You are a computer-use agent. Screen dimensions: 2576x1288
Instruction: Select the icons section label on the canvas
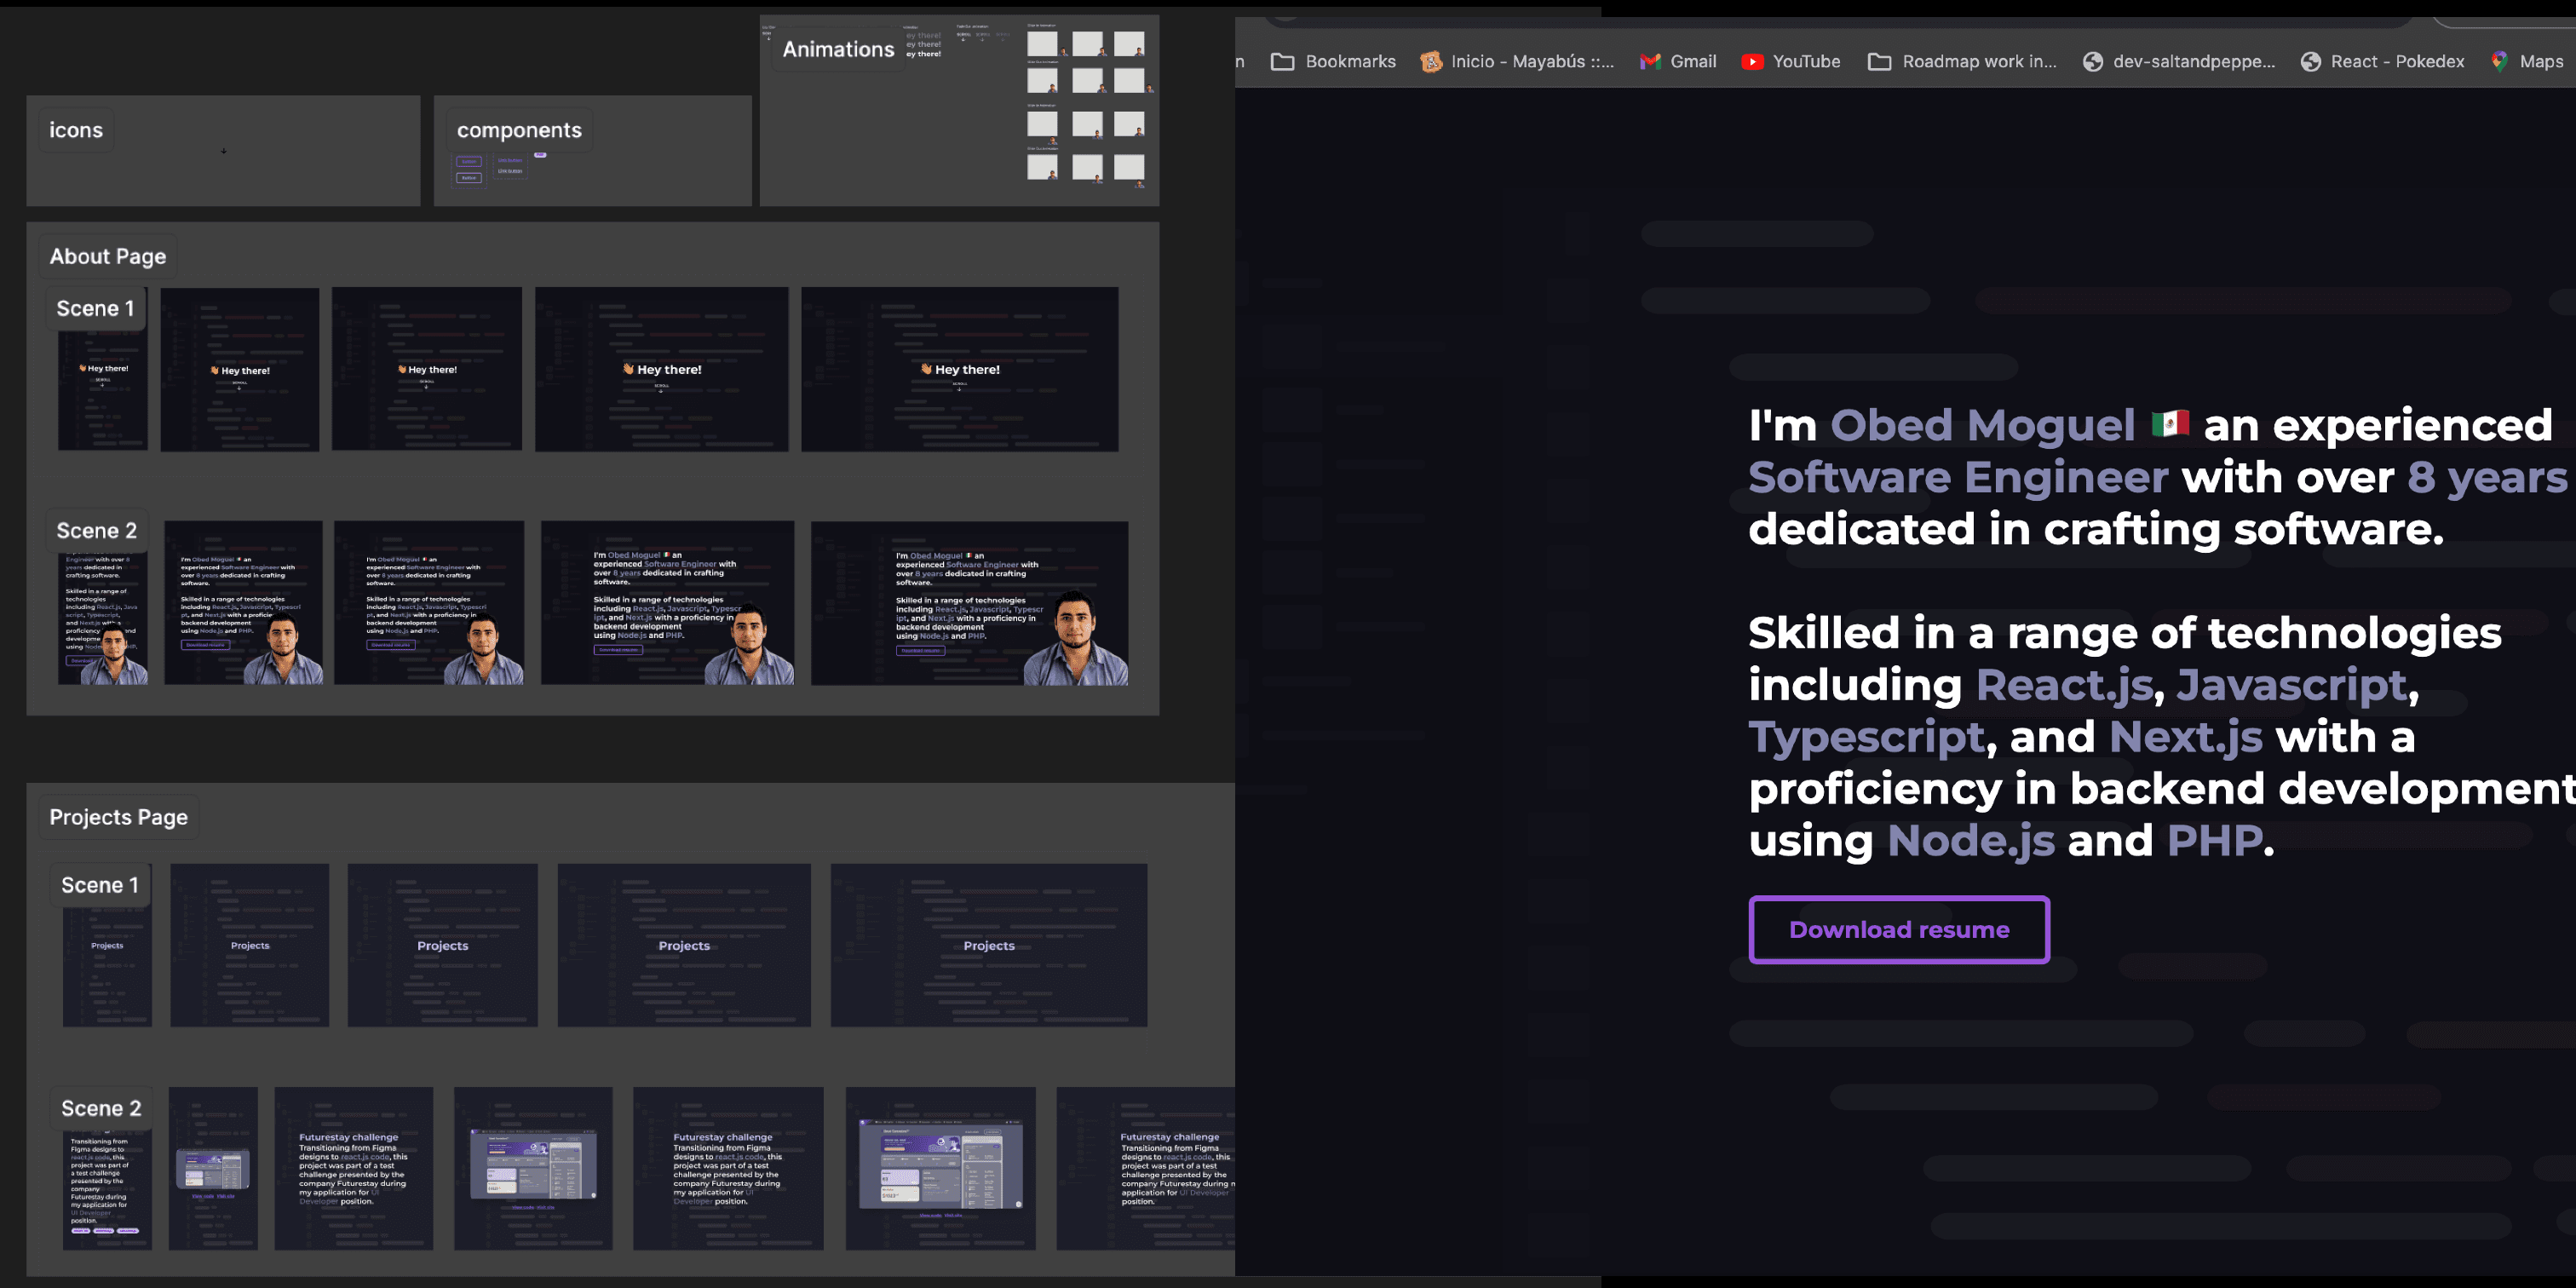[x=76, y=130]
